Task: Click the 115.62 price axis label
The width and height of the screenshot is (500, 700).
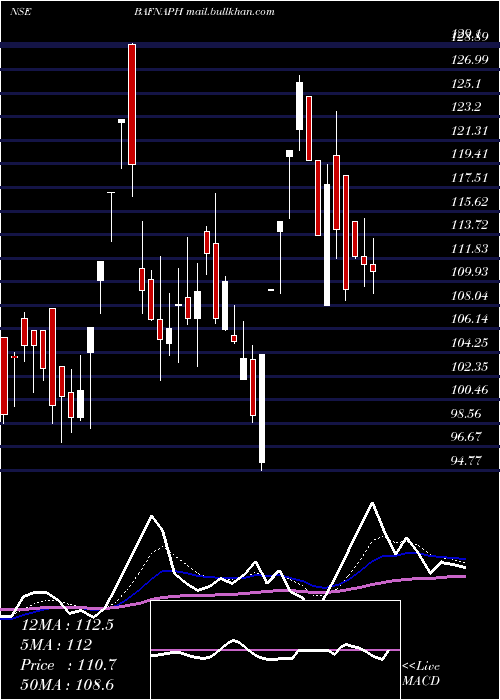Action: (x=469, y=201)
